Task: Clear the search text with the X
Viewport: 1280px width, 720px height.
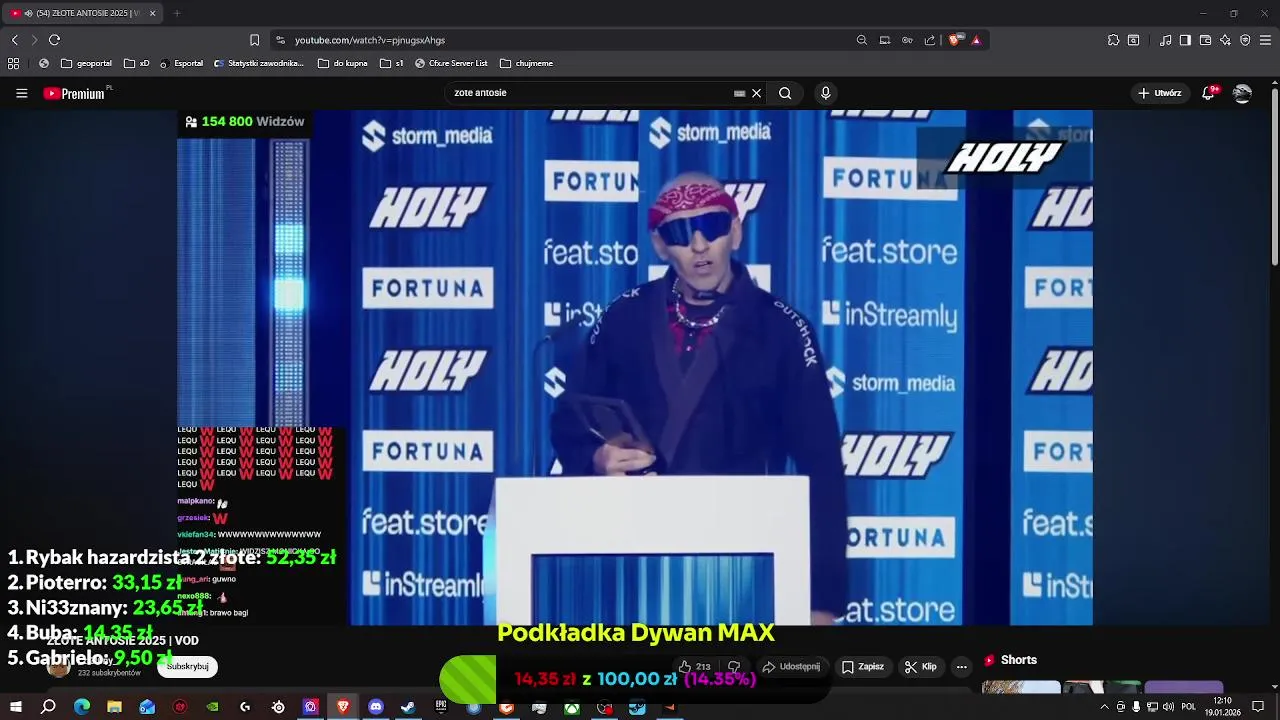Action: (756, 93)
